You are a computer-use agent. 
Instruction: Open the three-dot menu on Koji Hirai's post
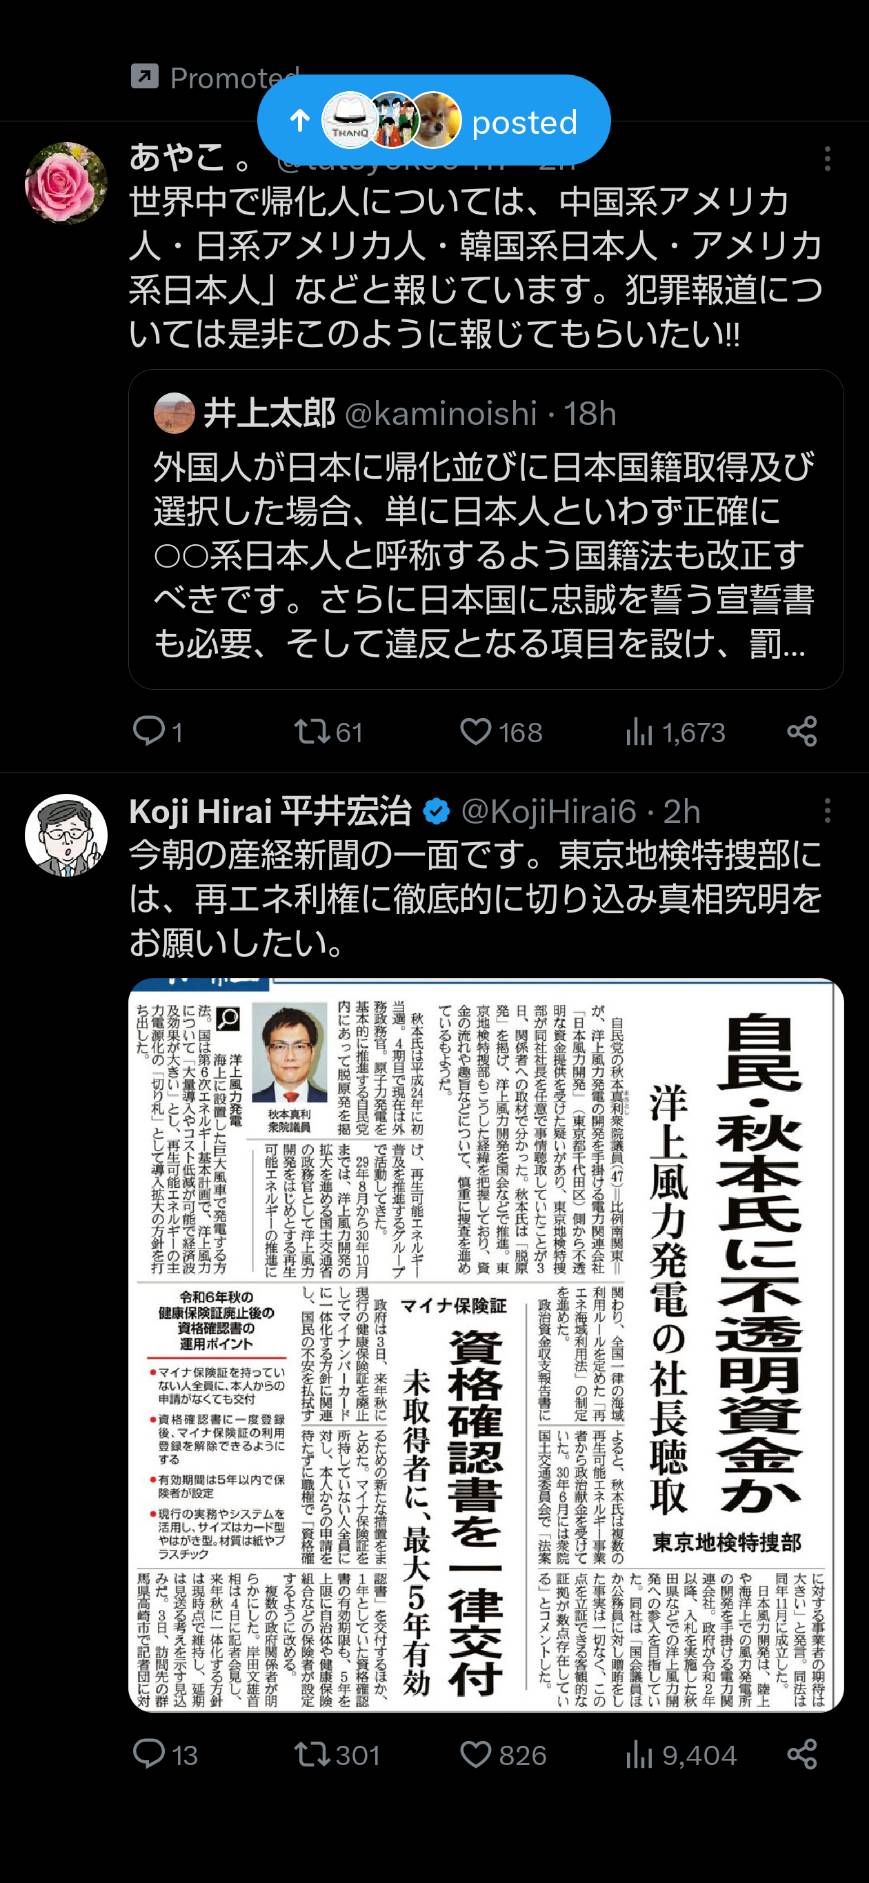pyautogui.click(x=827, y=810)
